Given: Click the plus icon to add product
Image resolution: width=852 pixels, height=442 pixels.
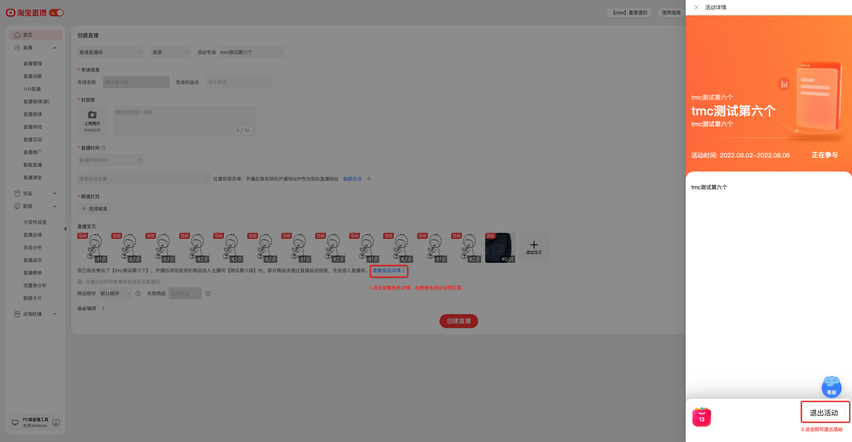Looking at the screenshot, I should [534, 245].
